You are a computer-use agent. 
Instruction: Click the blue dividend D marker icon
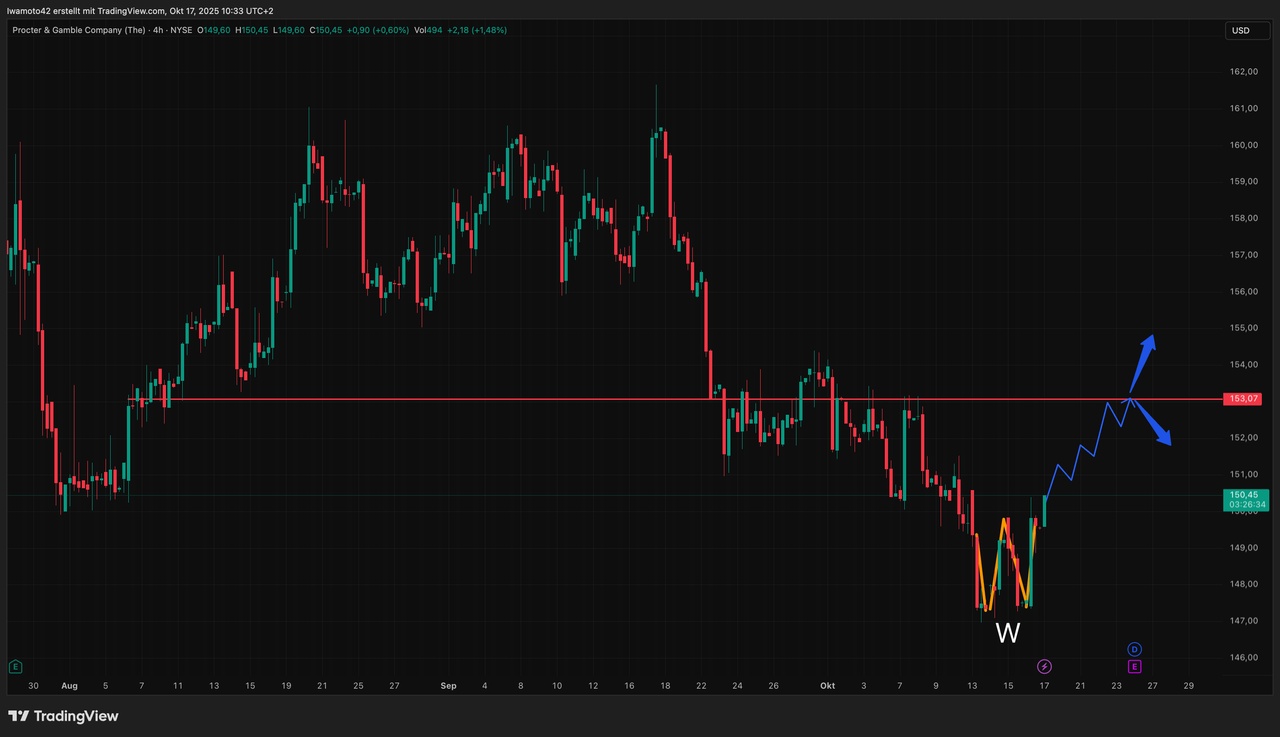tap(1134, 650)
